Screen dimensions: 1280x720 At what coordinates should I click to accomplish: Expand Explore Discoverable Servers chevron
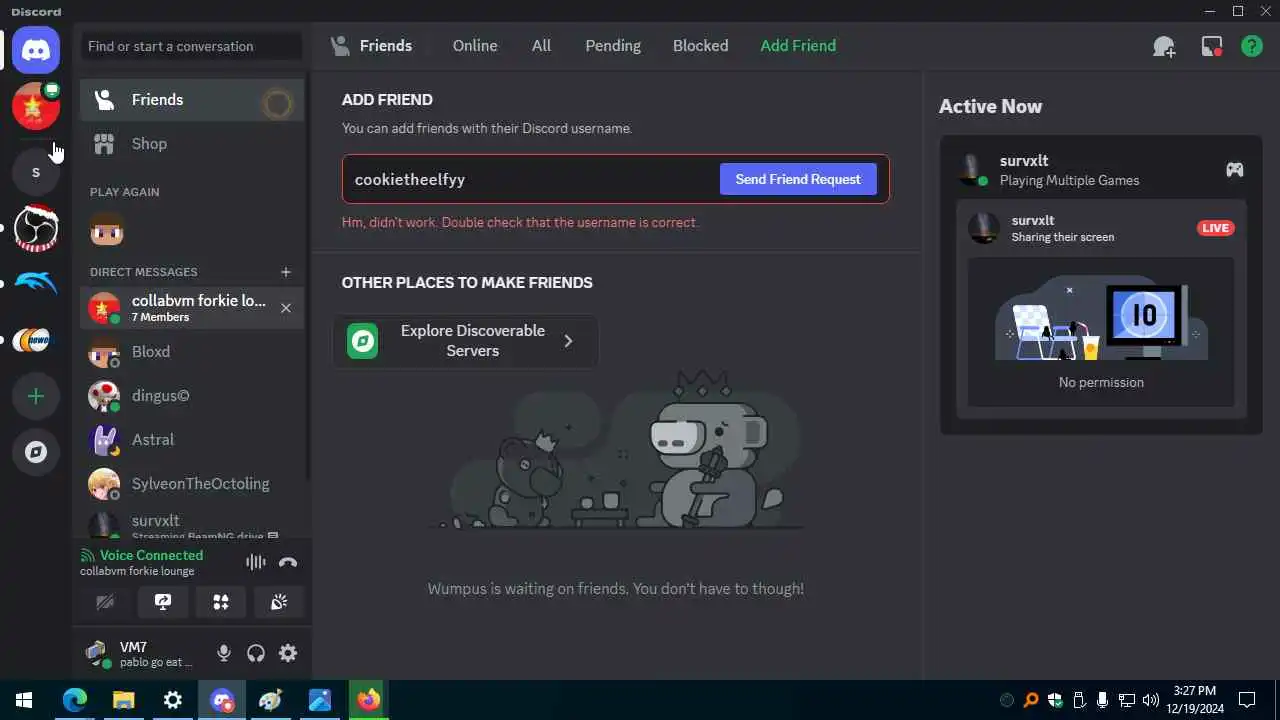pyautogui.click(x=568, y=341)
